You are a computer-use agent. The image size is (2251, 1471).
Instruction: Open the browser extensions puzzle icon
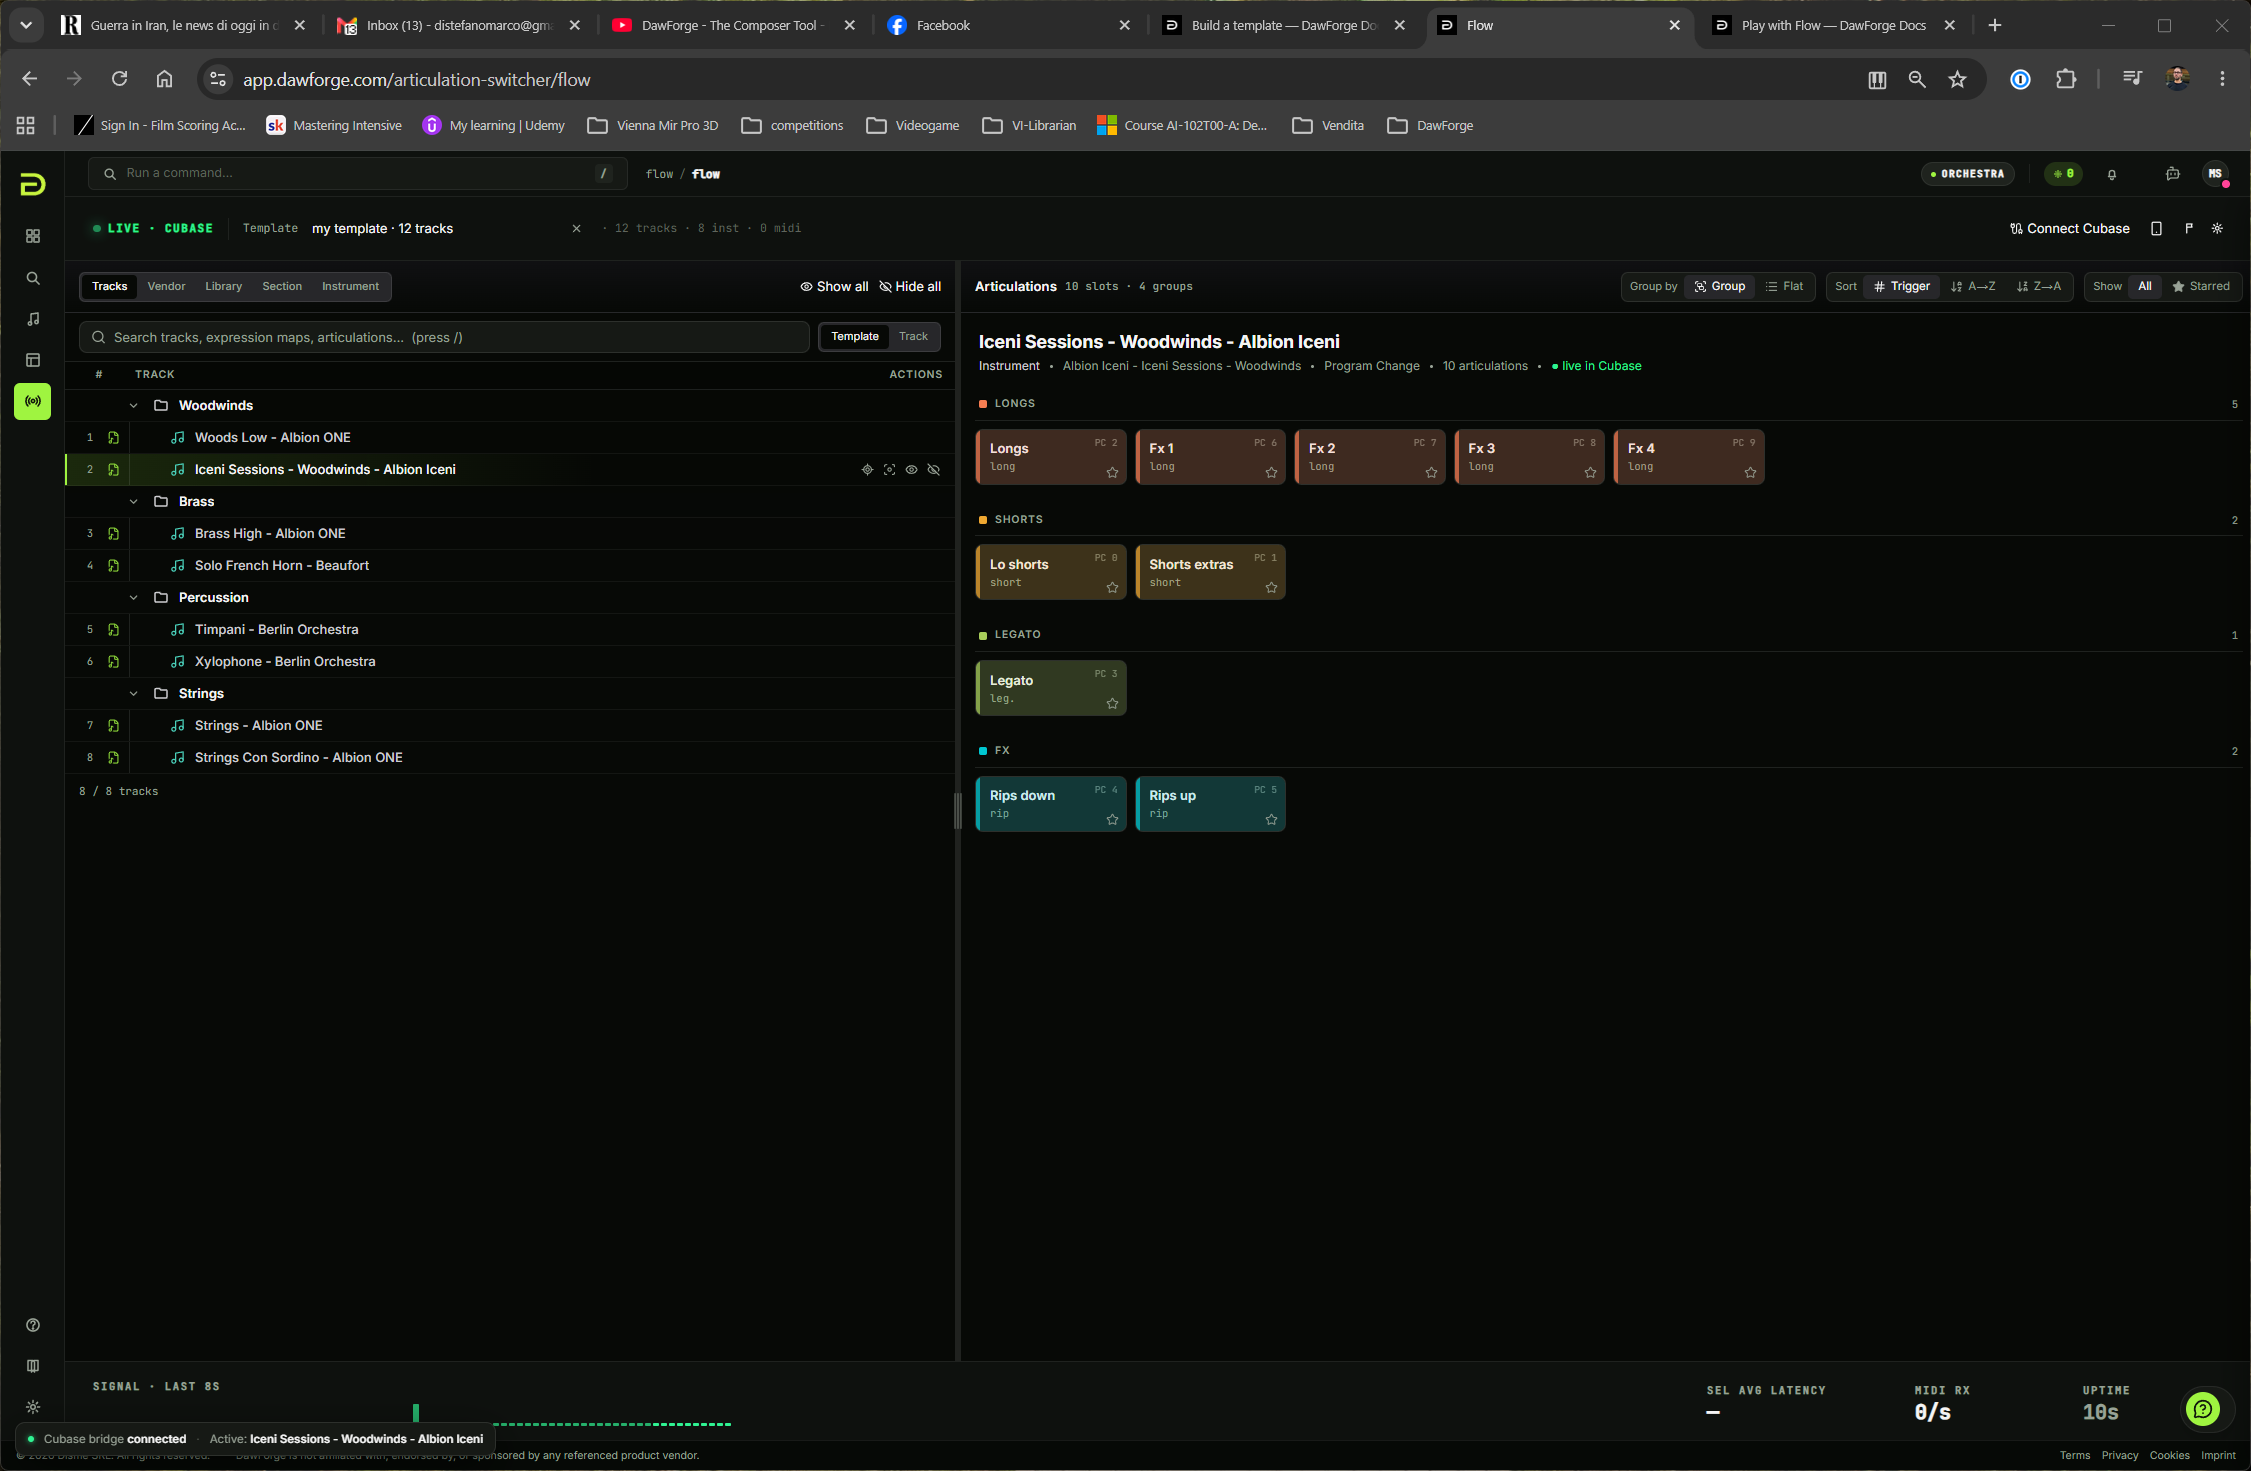(2066, 80)
